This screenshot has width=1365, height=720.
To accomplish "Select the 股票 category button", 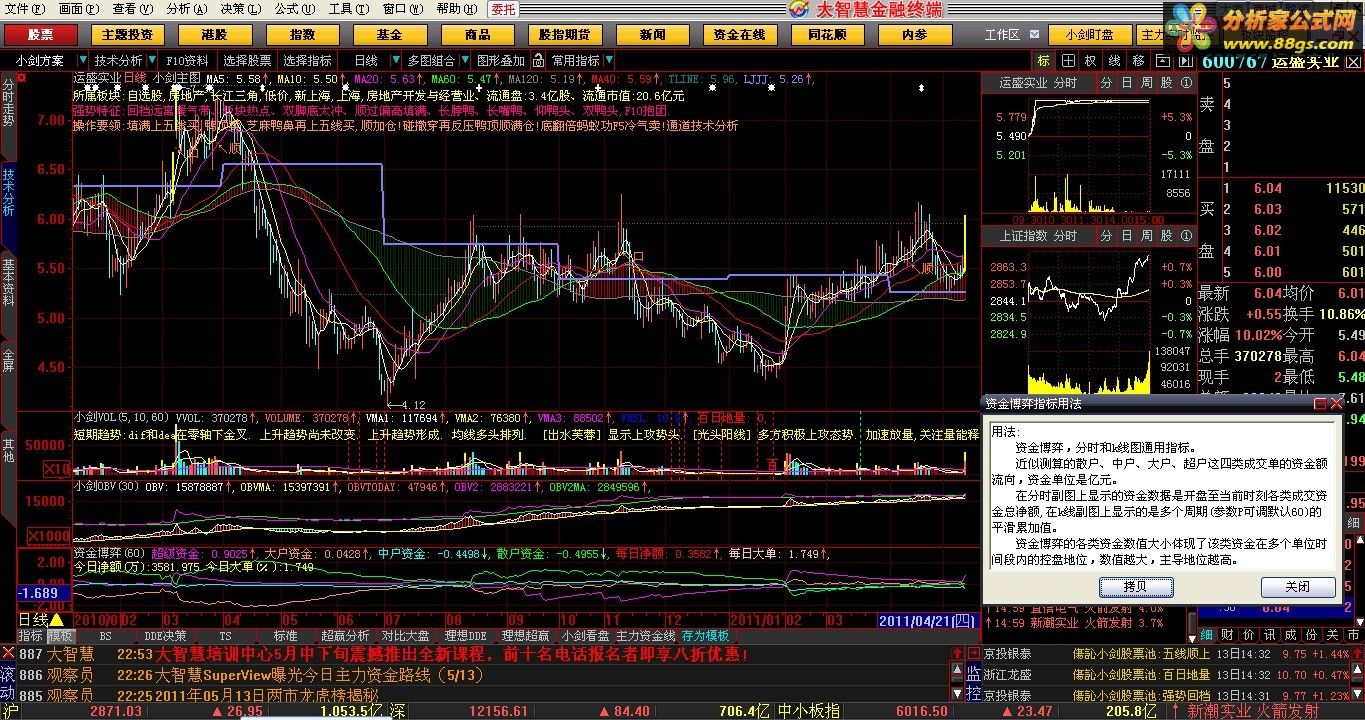I will tap(40, 34).
